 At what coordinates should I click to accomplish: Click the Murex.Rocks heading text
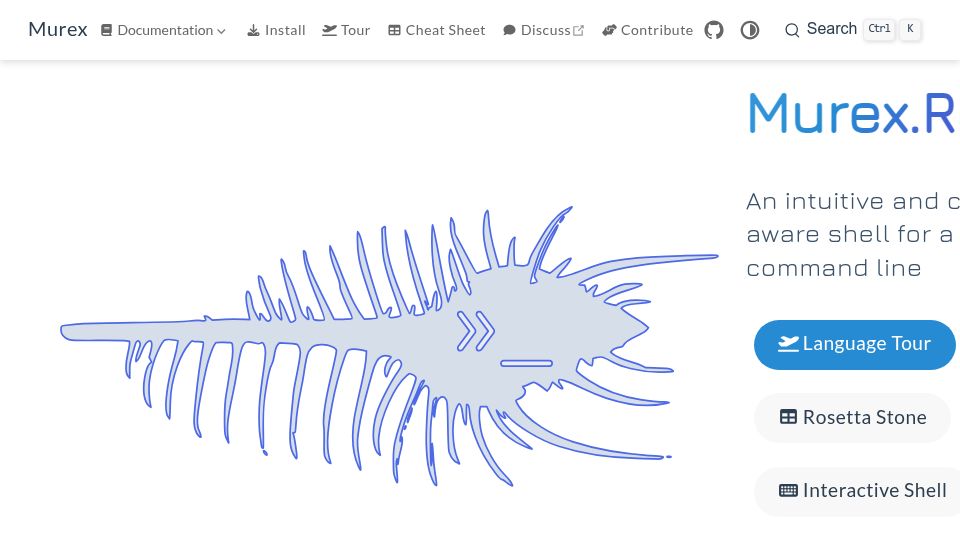pyautogui.click(x=852, y=113)
